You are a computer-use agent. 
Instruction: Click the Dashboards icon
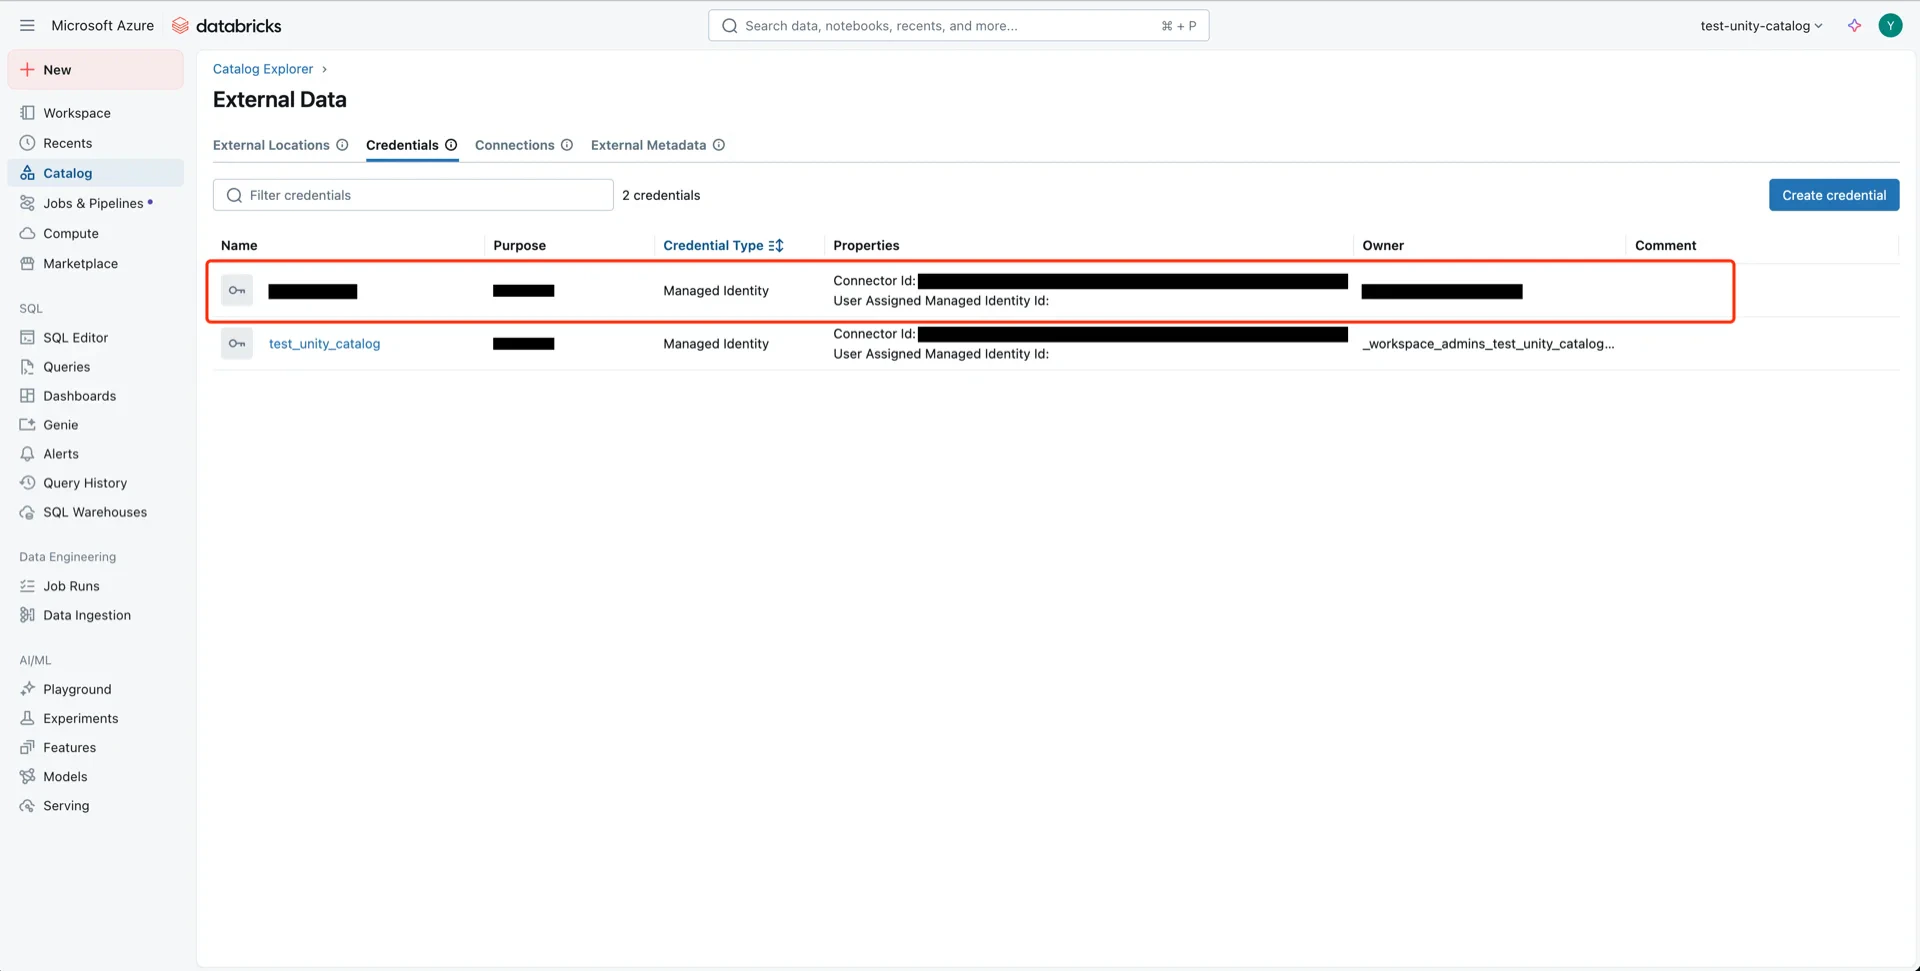tap(27, 396)
